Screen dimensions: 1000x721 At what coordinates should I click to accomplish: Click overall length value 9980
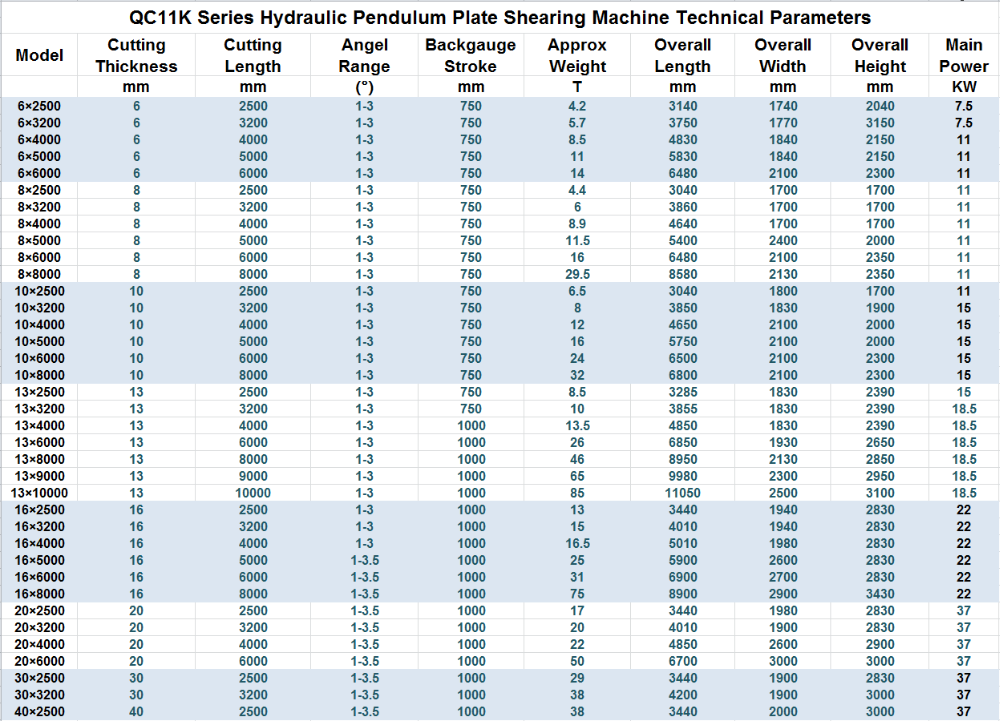click(682, 476)
